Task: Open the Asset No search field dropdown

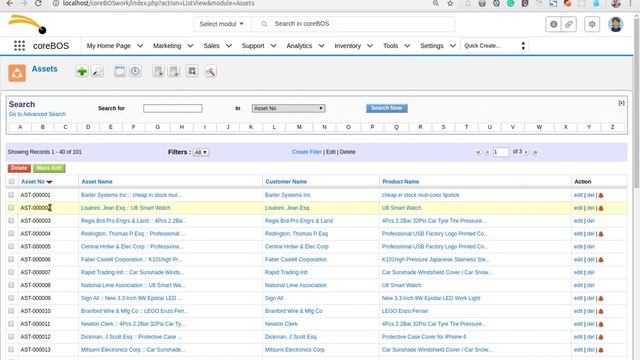Action: pyautogui.click(x=288, y=108)
